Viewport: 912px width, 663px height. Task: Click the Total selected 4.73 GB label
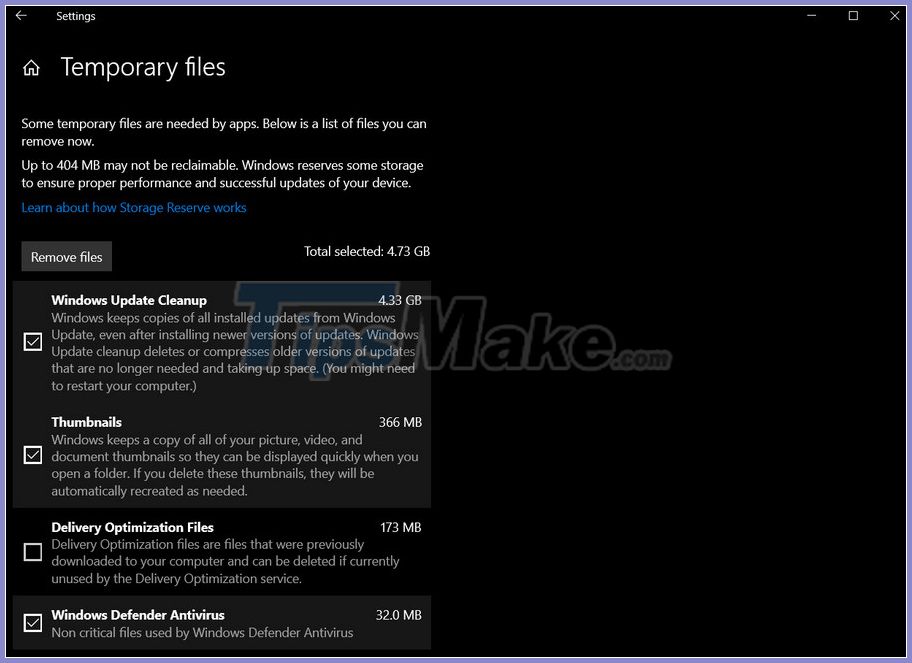coord(367,251)
